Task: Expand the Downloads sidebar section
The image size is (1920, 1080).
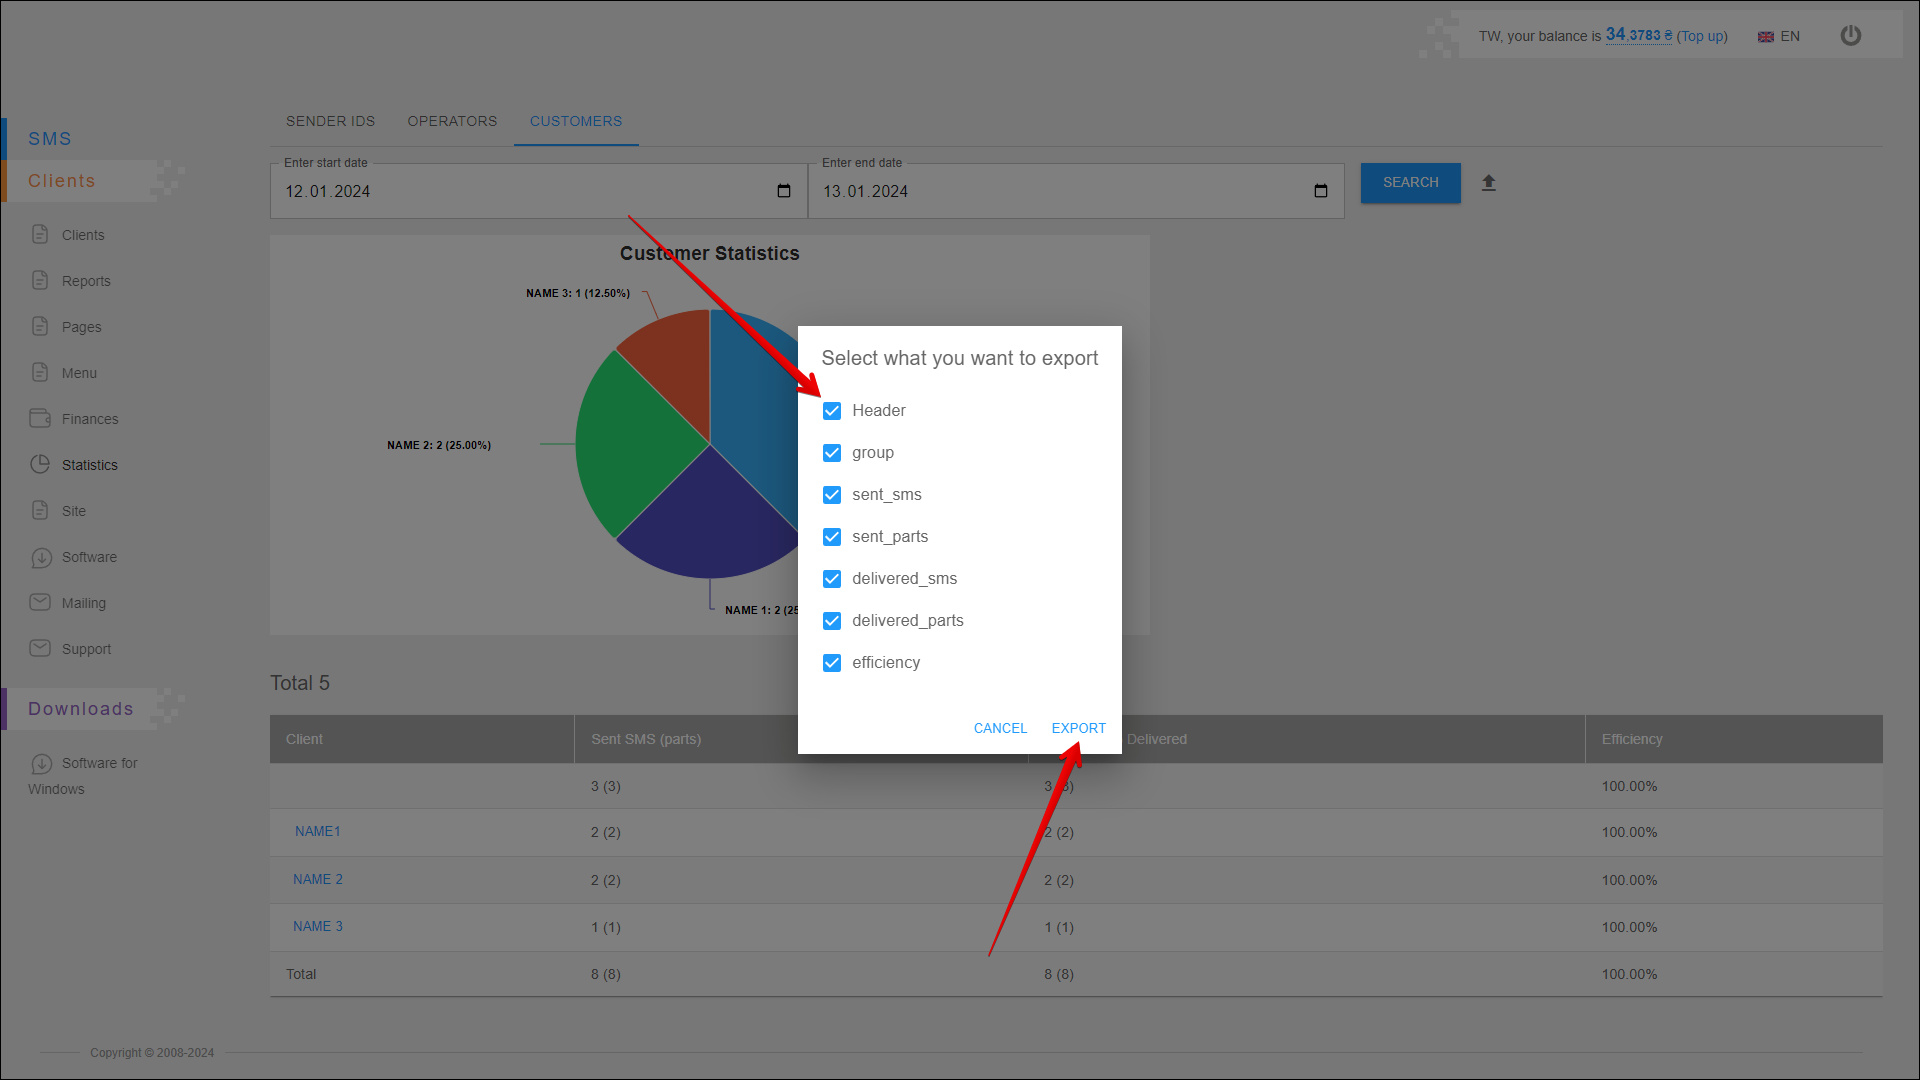Action: pyautogui.click(x=80, y=709)
